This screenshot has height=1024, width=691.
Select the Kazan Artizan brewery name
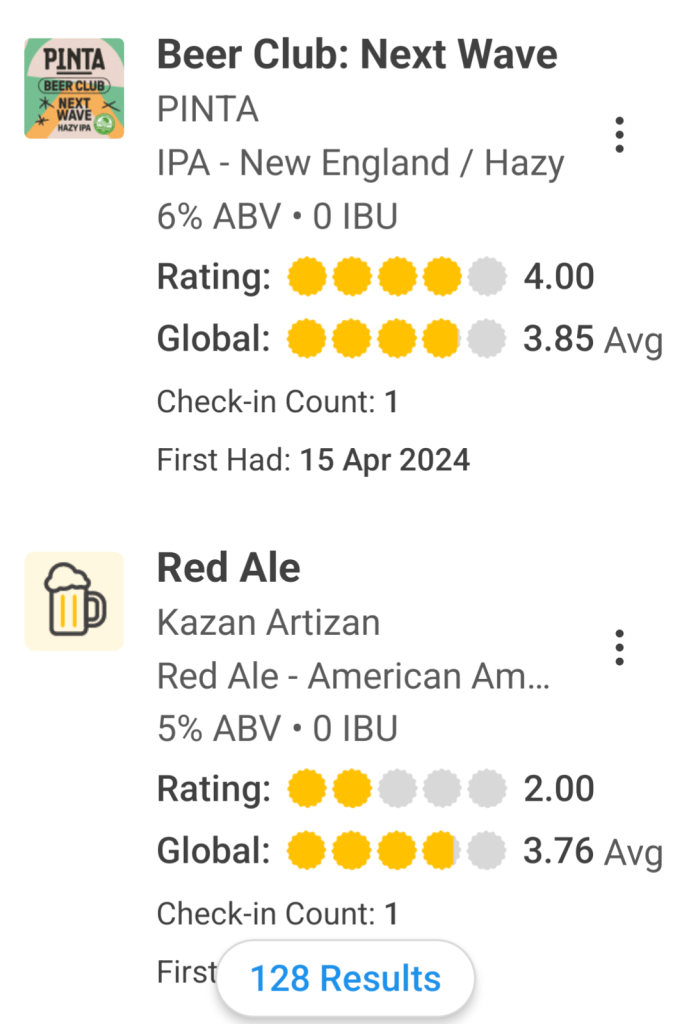268,622
